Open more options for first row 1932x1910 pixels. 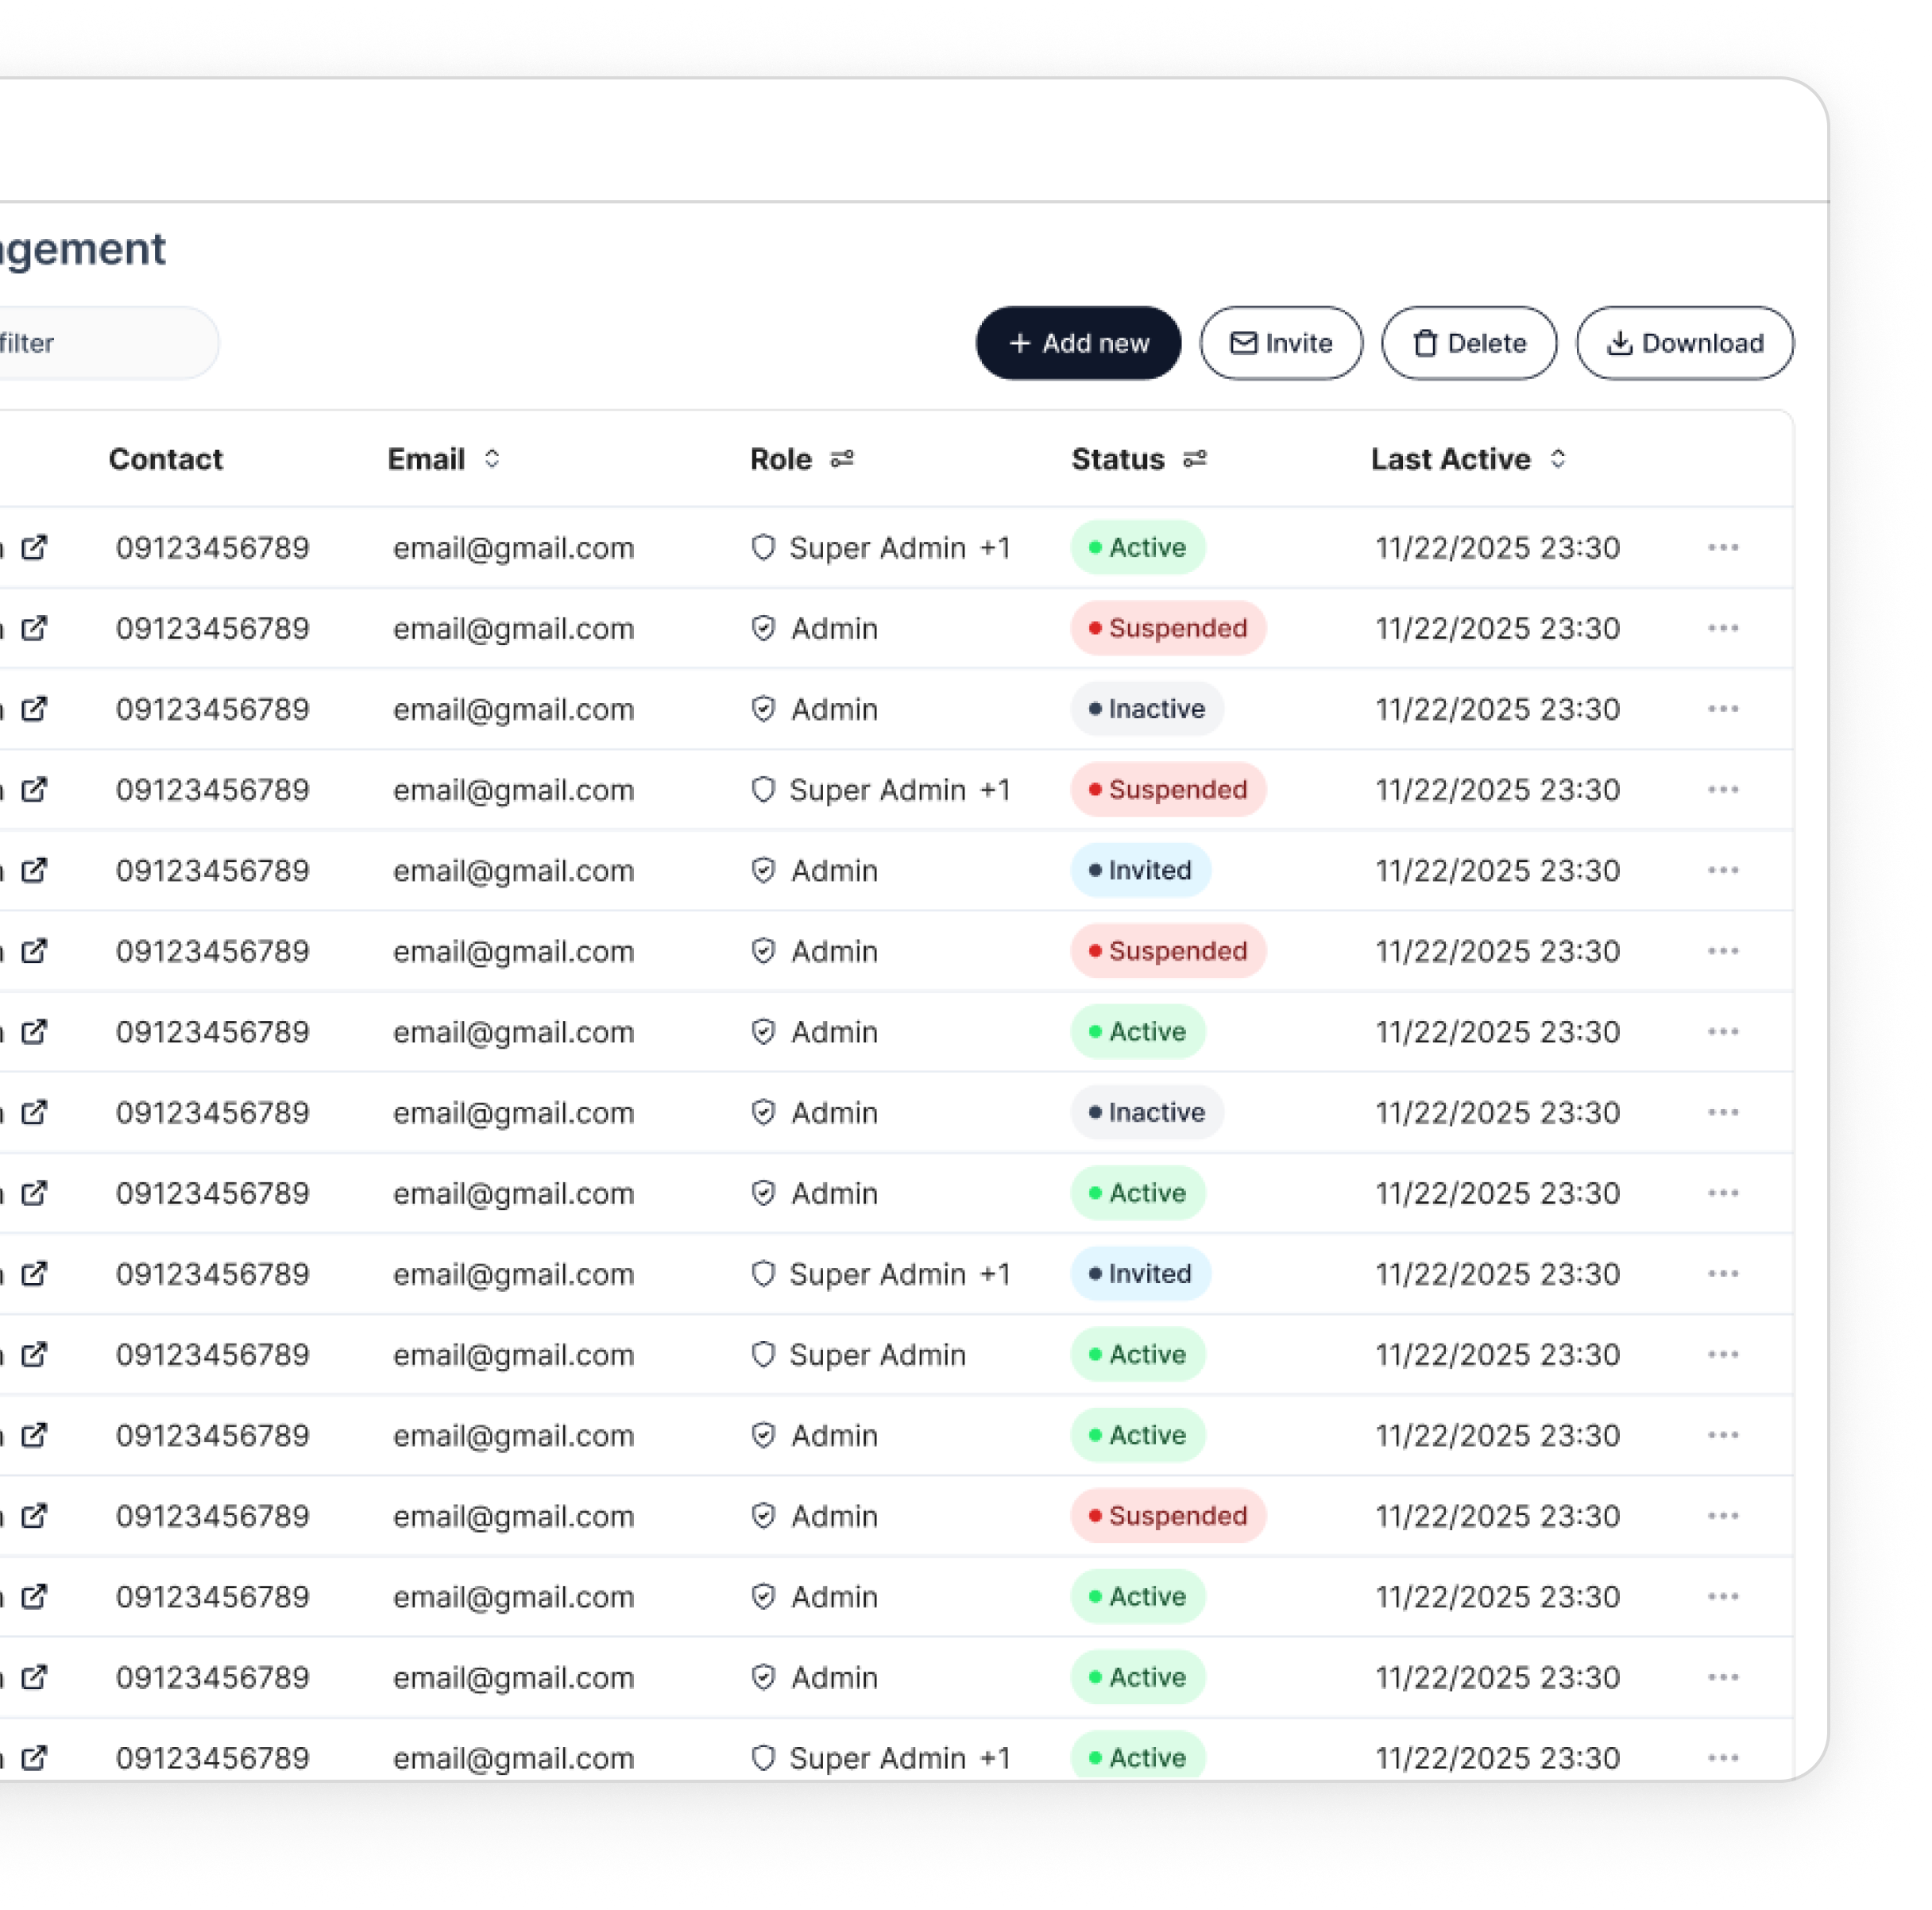1722,547
